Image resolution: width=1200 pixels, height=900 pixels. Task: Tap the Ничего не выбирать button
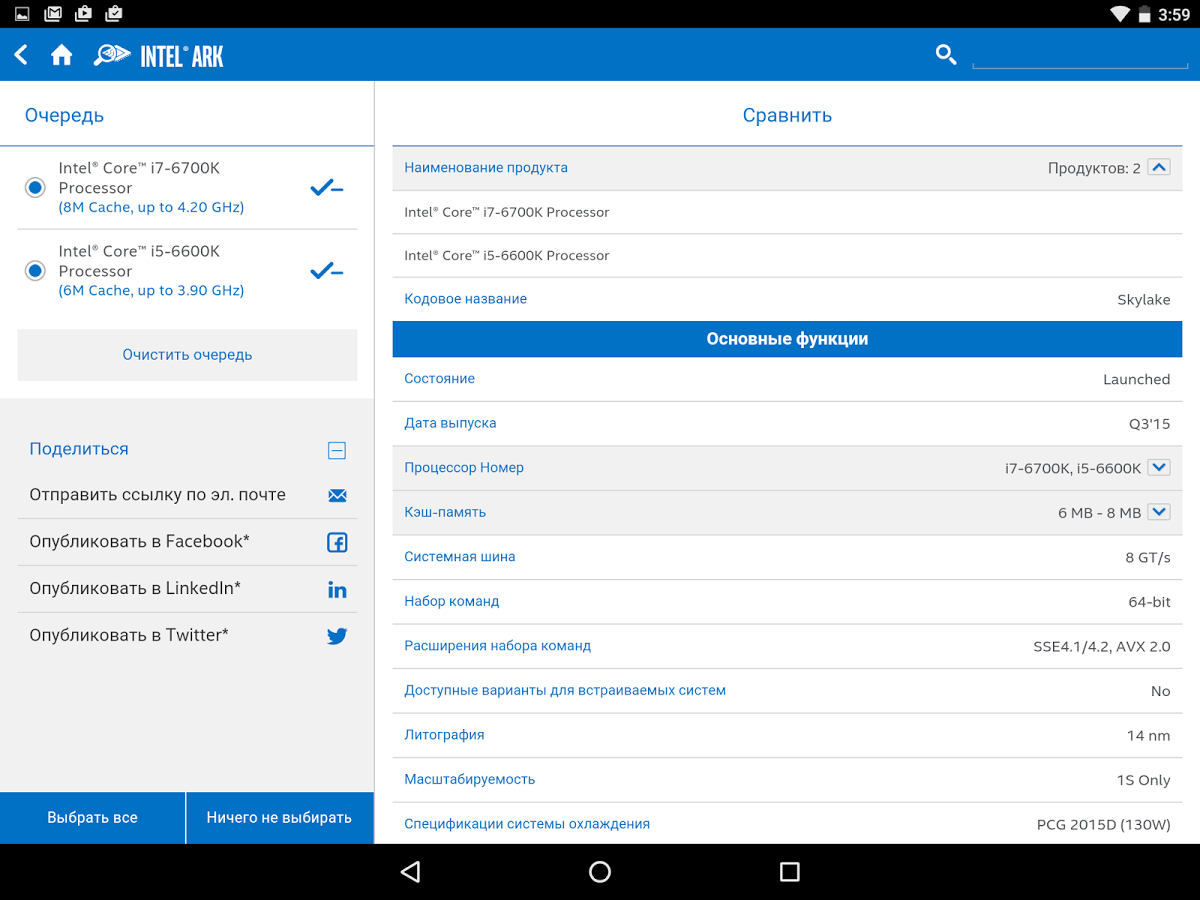[280, 818]
